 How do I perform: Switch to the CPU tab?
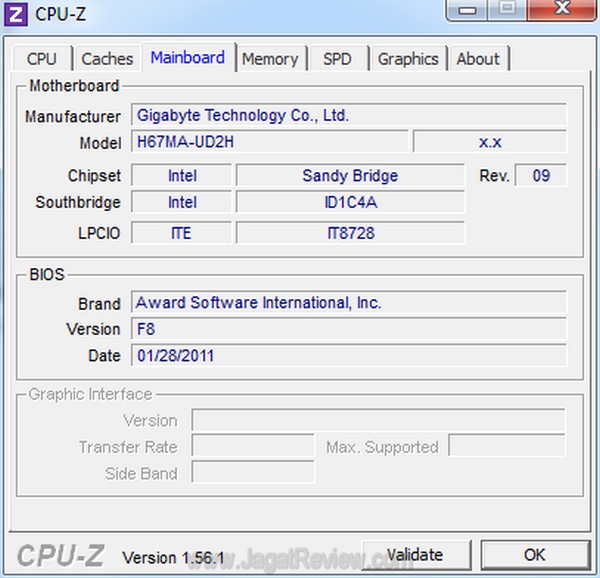pyautogui.click(x=42, y=59)
